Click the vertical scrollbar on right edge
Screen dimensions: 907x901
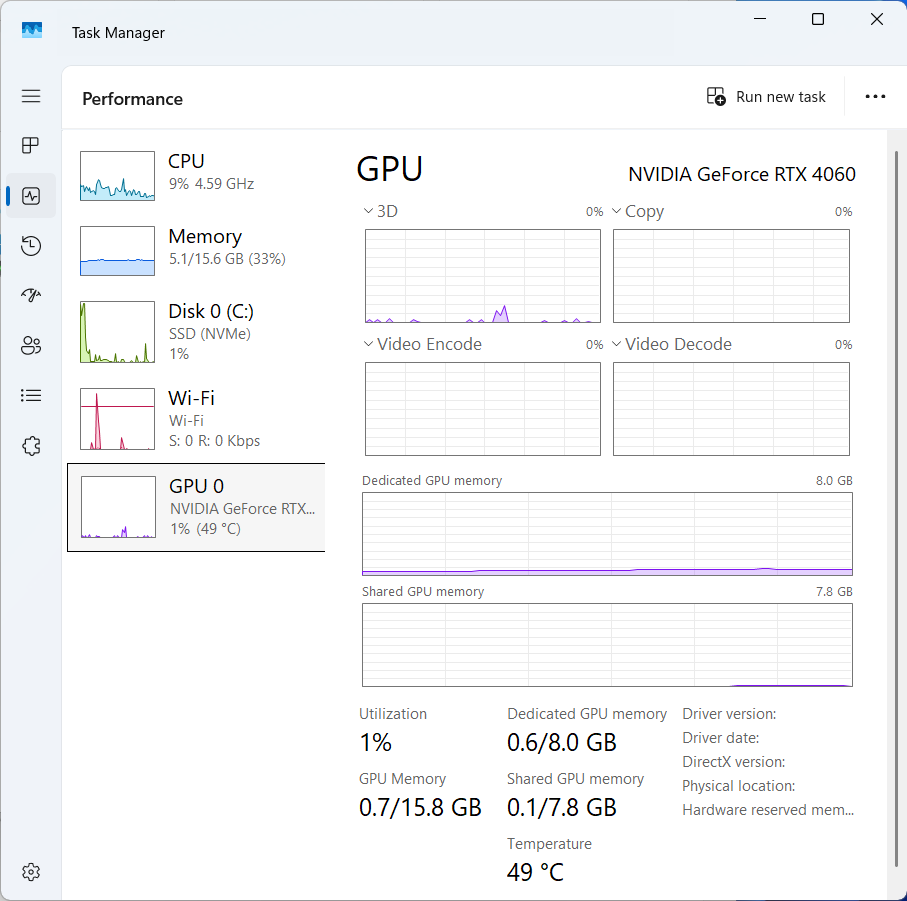(897, 509)
